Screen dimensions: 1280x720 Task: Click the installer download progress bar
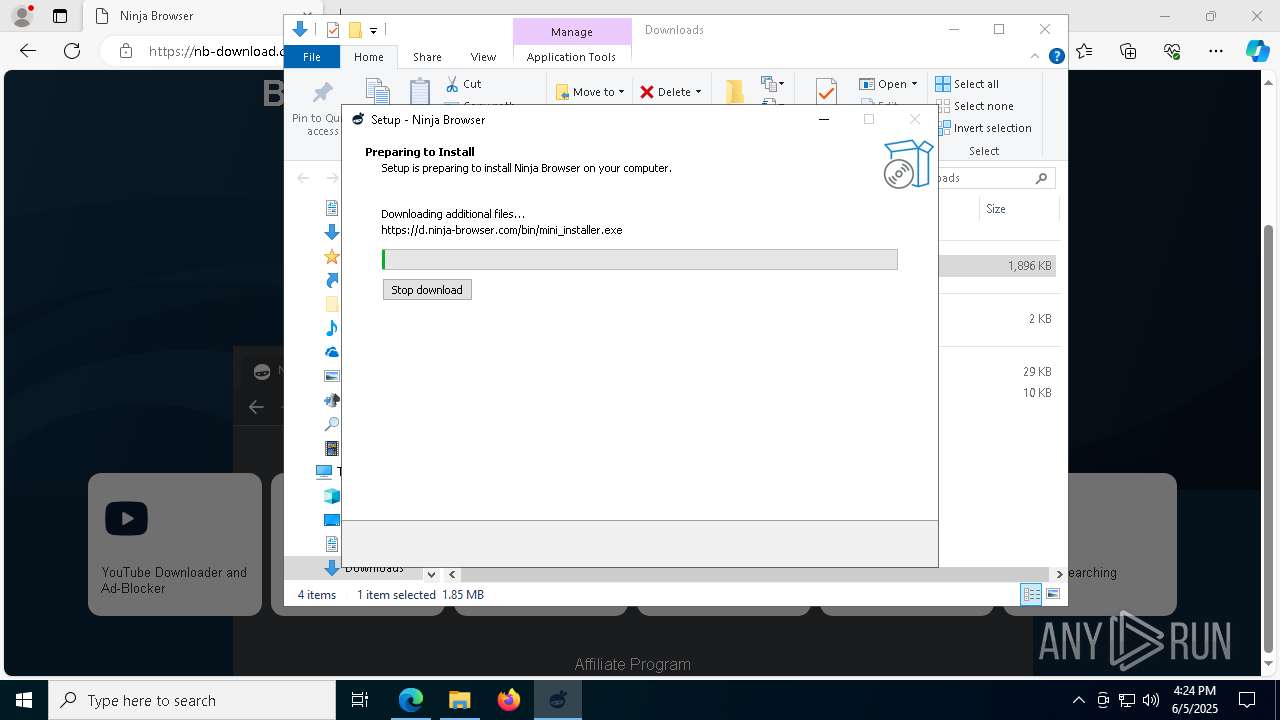pyautogui.click(x=640, y=260)
